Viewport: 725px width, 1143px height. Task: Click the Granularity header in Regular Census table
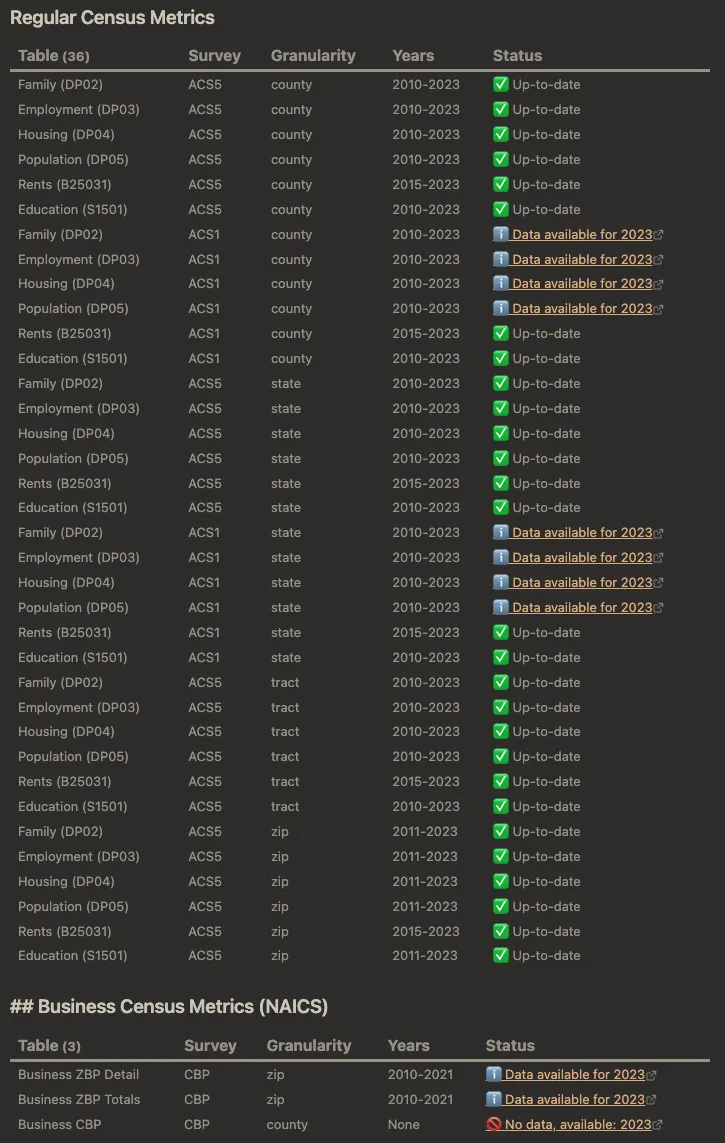coord(313,56)
